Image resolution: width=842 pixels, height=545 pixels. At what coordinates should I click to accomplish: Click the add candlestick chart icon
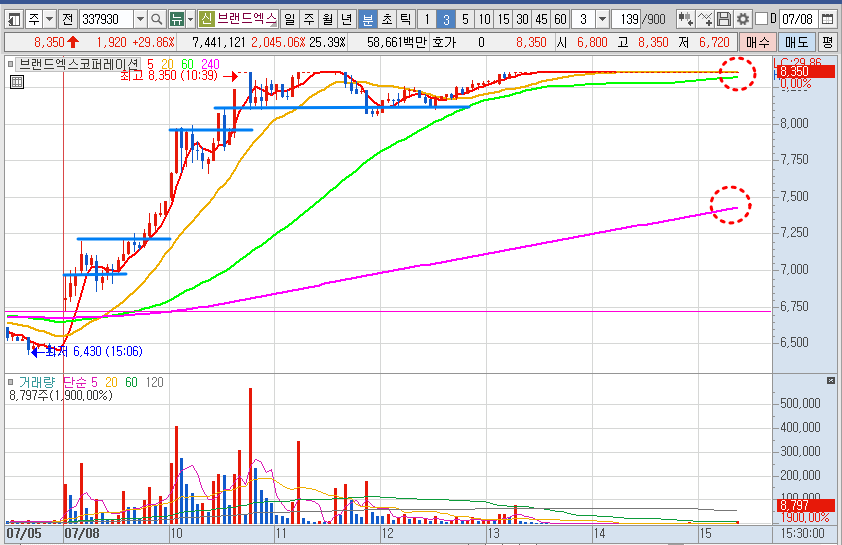click(685, 20)
